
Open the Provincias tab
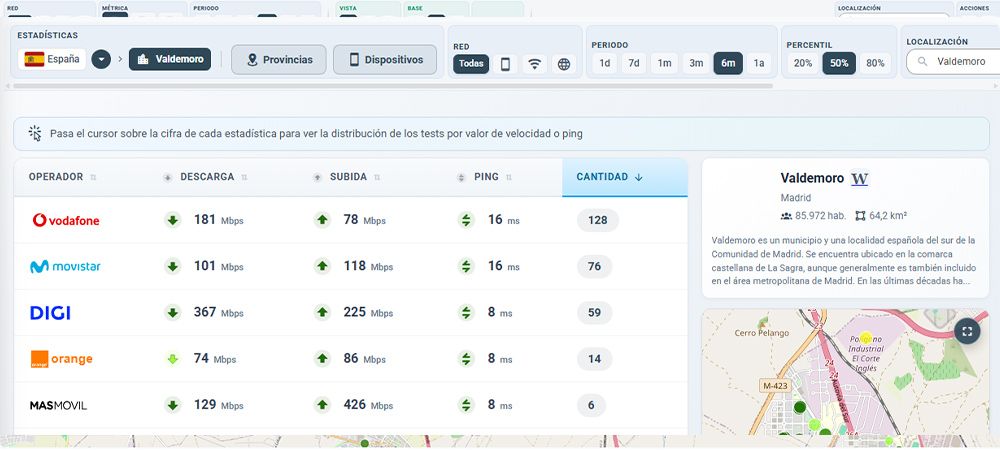(279, 59)
